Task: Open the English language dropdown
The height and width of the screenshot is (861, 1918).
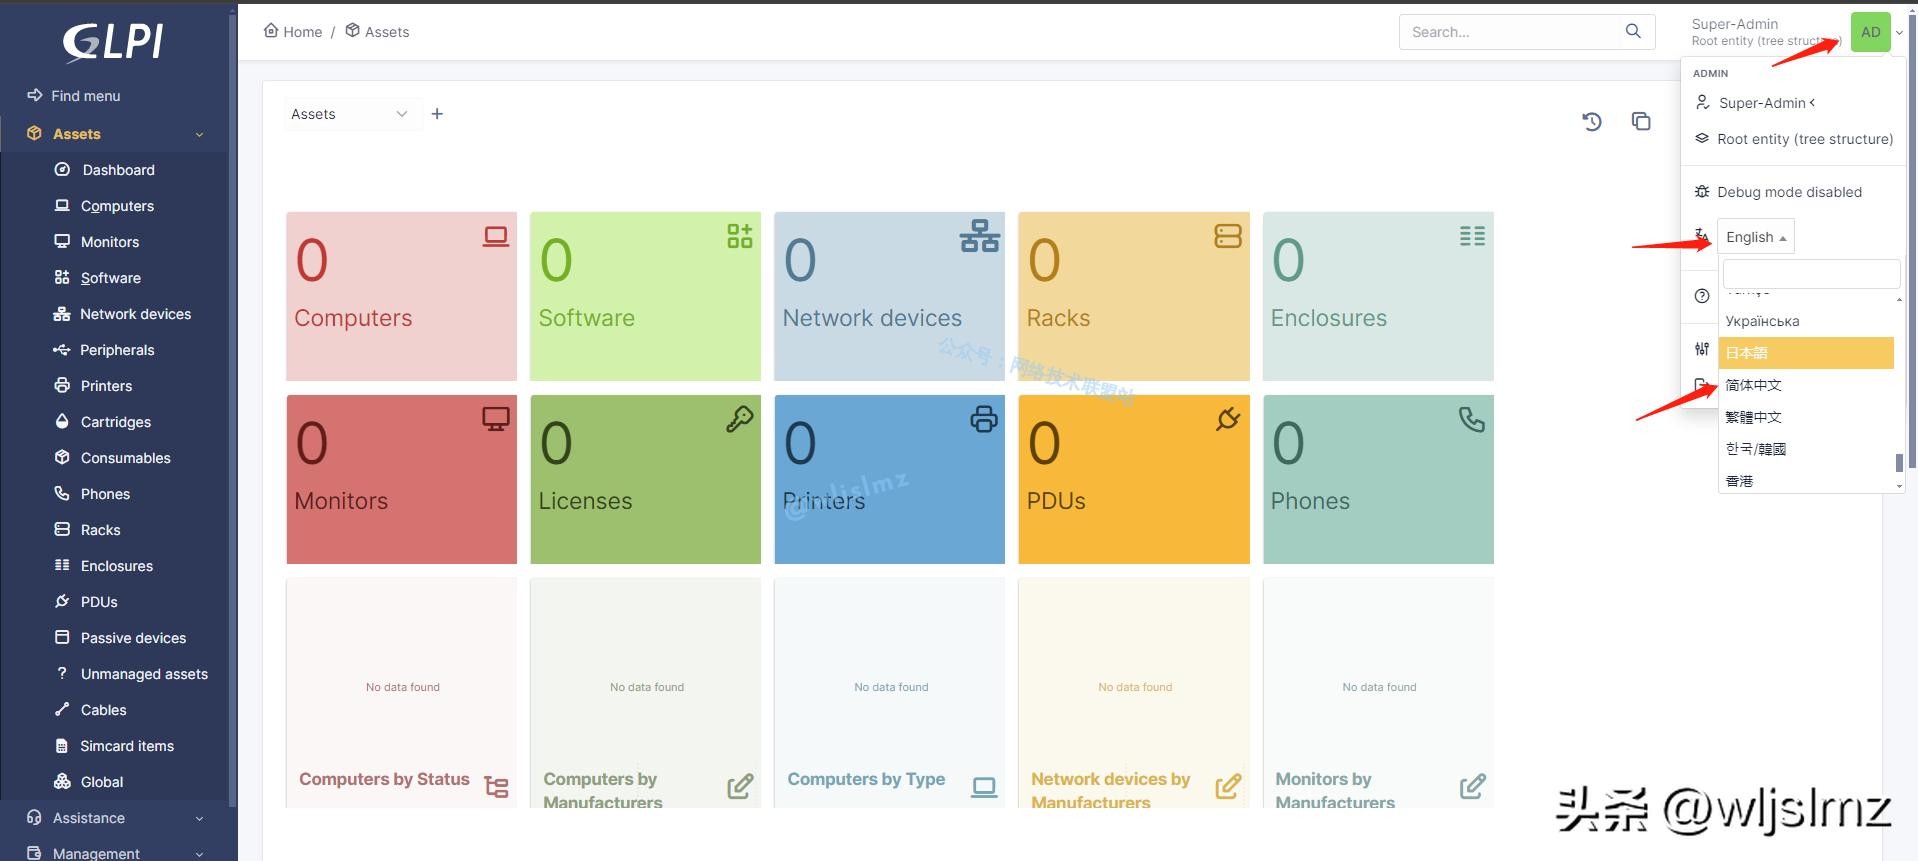Action: click(x=1755, y=237)
